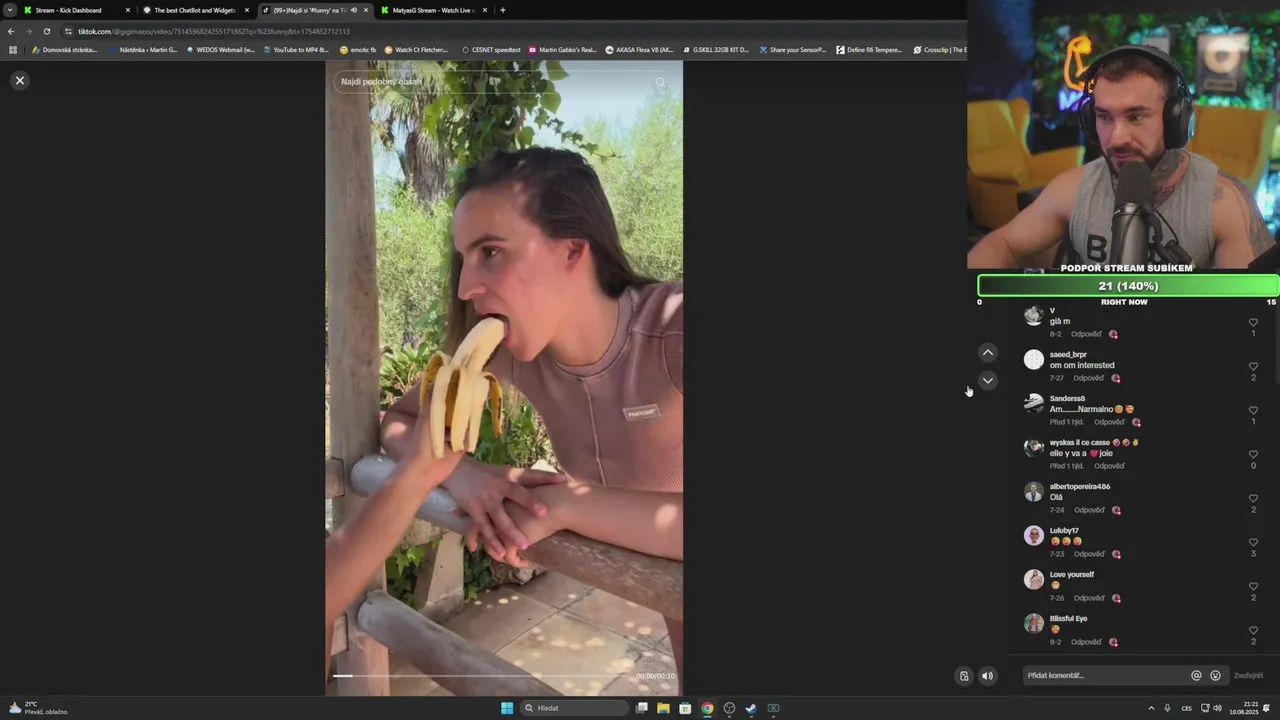Open File Explorer from the taskbar
The width and height of the screenshot is (1280, 720).
tap(663, 708)
